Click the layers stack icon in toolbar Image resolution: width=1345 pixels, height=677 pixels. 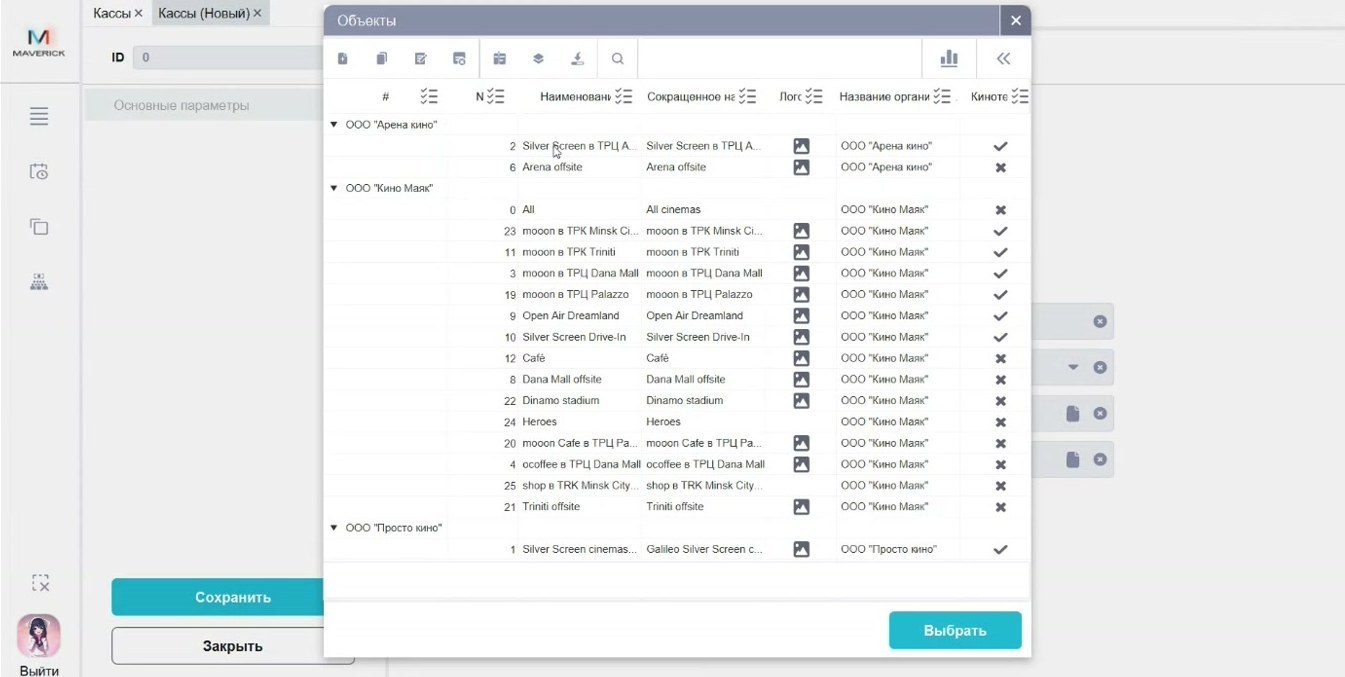coord(538,59)
